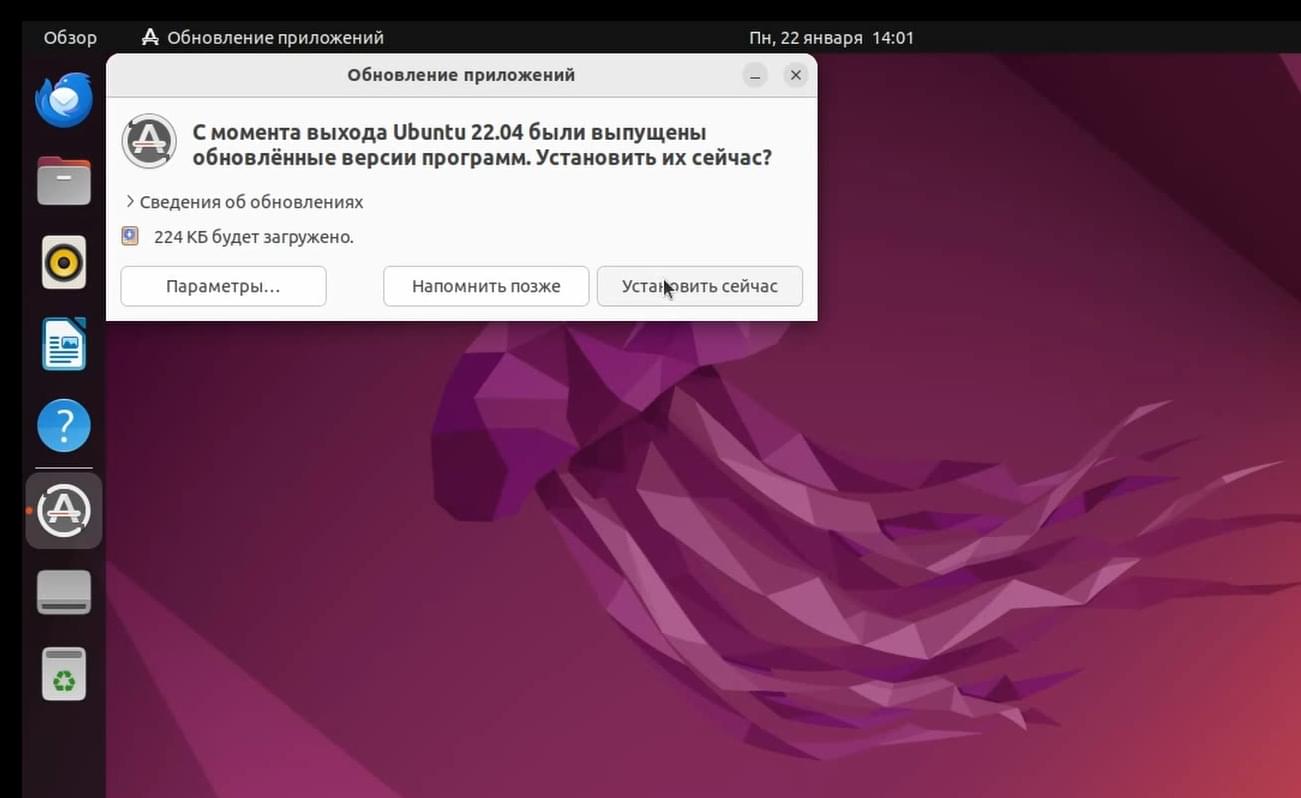
Task: Close the update dialog window
Action: pos(796,75)
